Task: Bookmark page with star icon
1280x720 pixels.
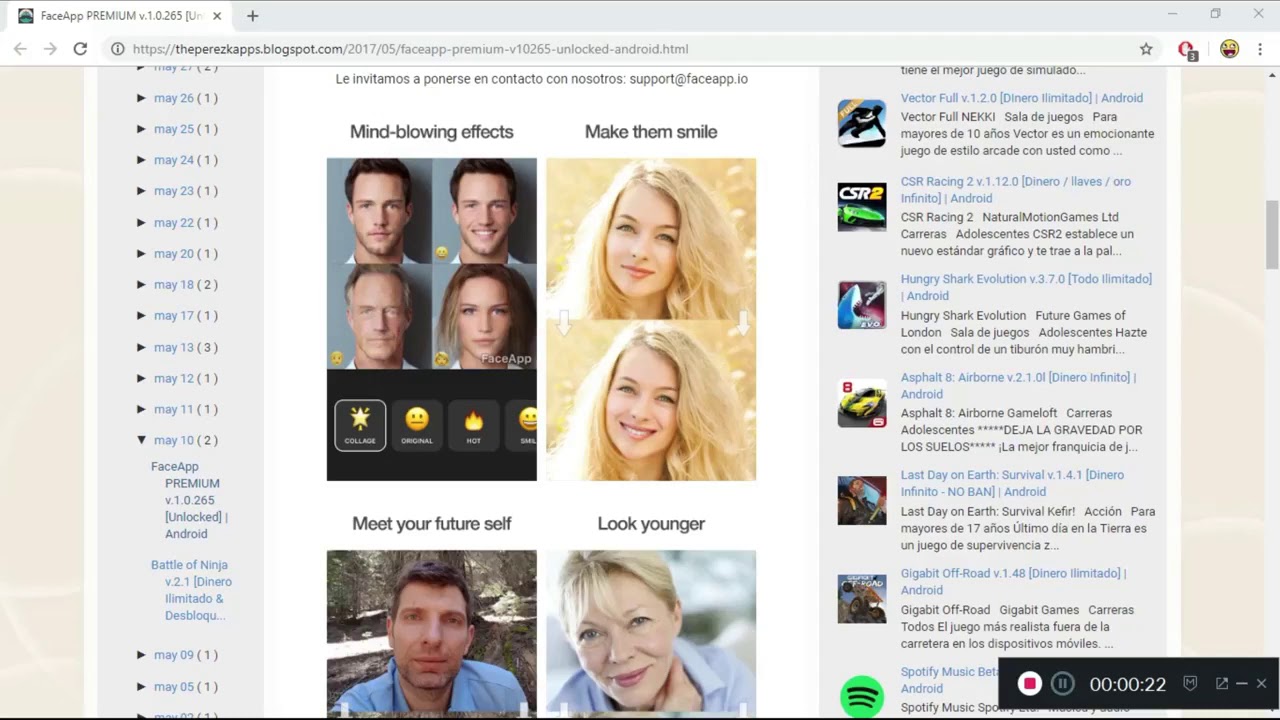Action: pos(1146,49)
